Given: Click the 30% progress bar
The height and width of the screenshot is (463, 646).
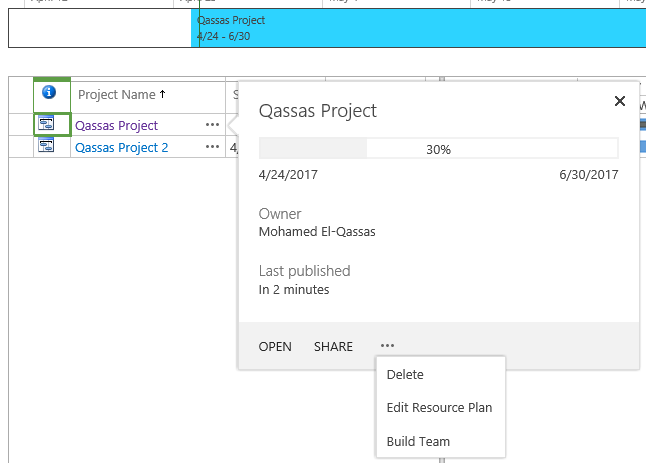Looking at the screenshot, I should [x=438, y=149].
